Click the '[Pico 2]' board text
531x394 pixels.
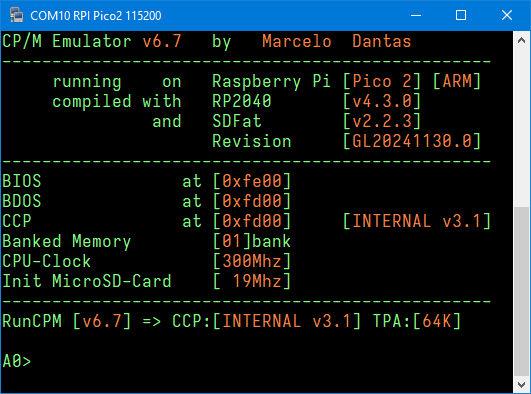point(382,81)
